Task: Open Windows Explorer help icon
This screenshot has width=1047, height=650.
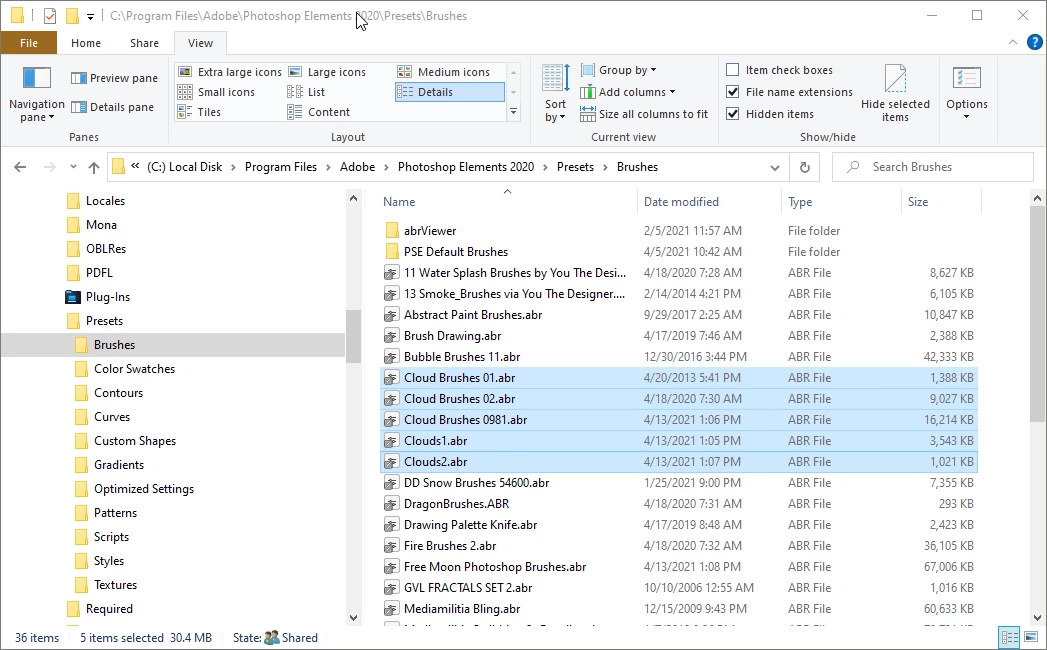Action: (1034, 43)
